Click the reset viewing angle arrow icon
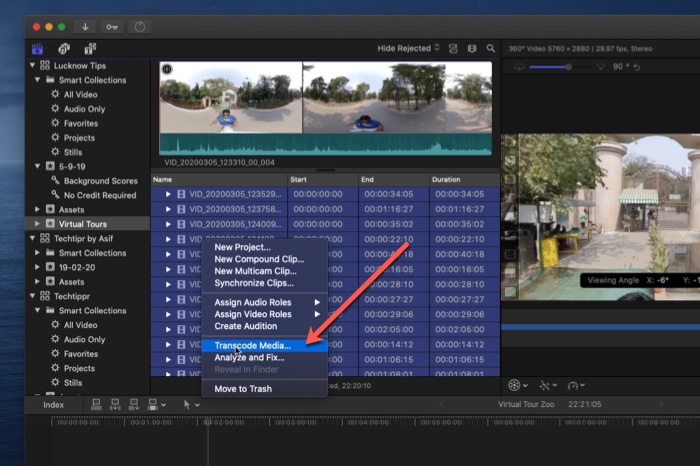 [637, 67]
